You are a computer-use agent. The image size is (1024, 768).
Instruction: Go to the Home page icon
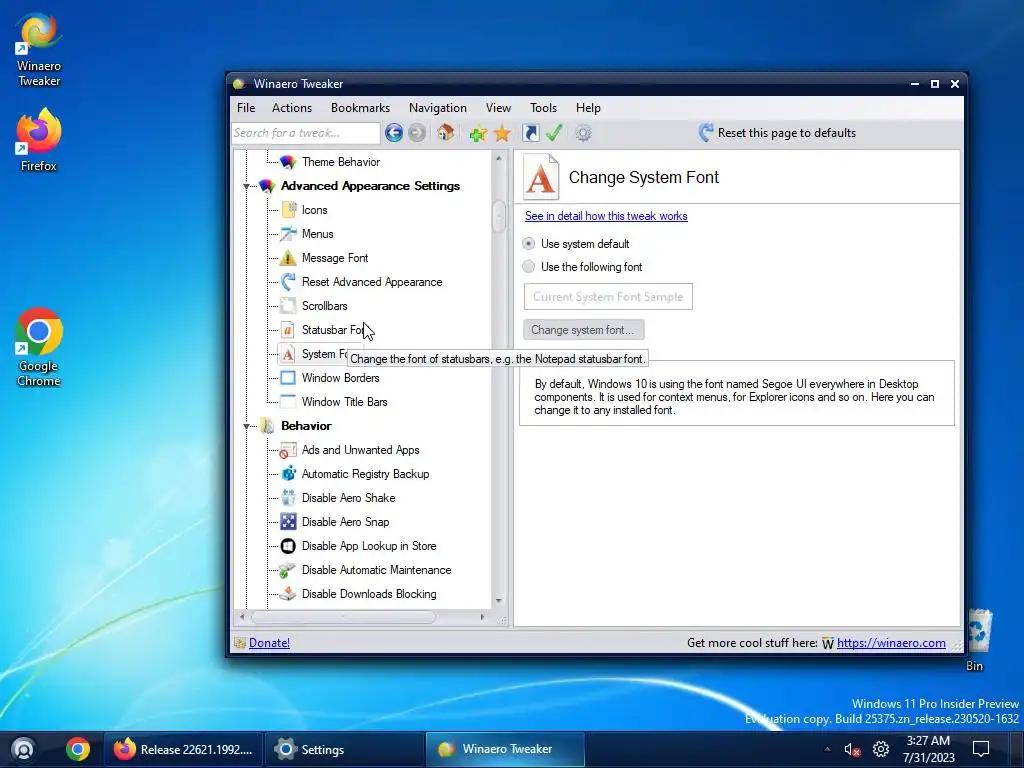[446, 133]
